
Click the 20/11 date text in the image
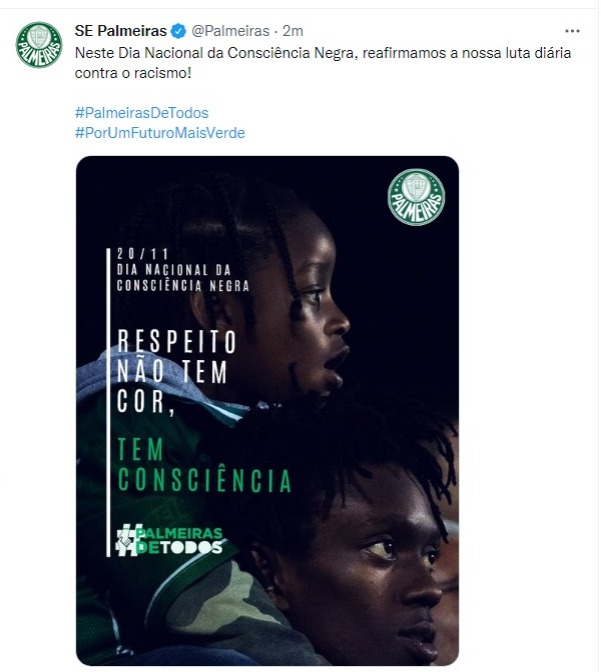(x=142, y=254)
